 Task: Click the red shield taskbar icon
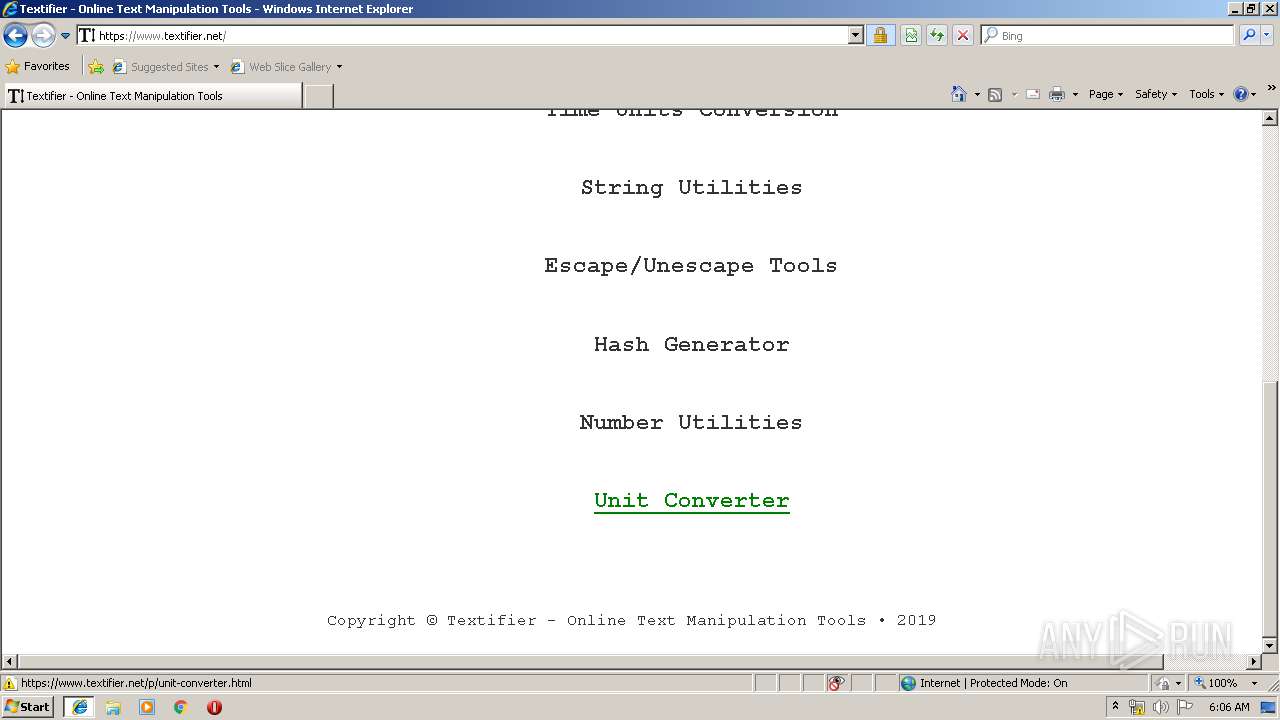tap(214, 707)
